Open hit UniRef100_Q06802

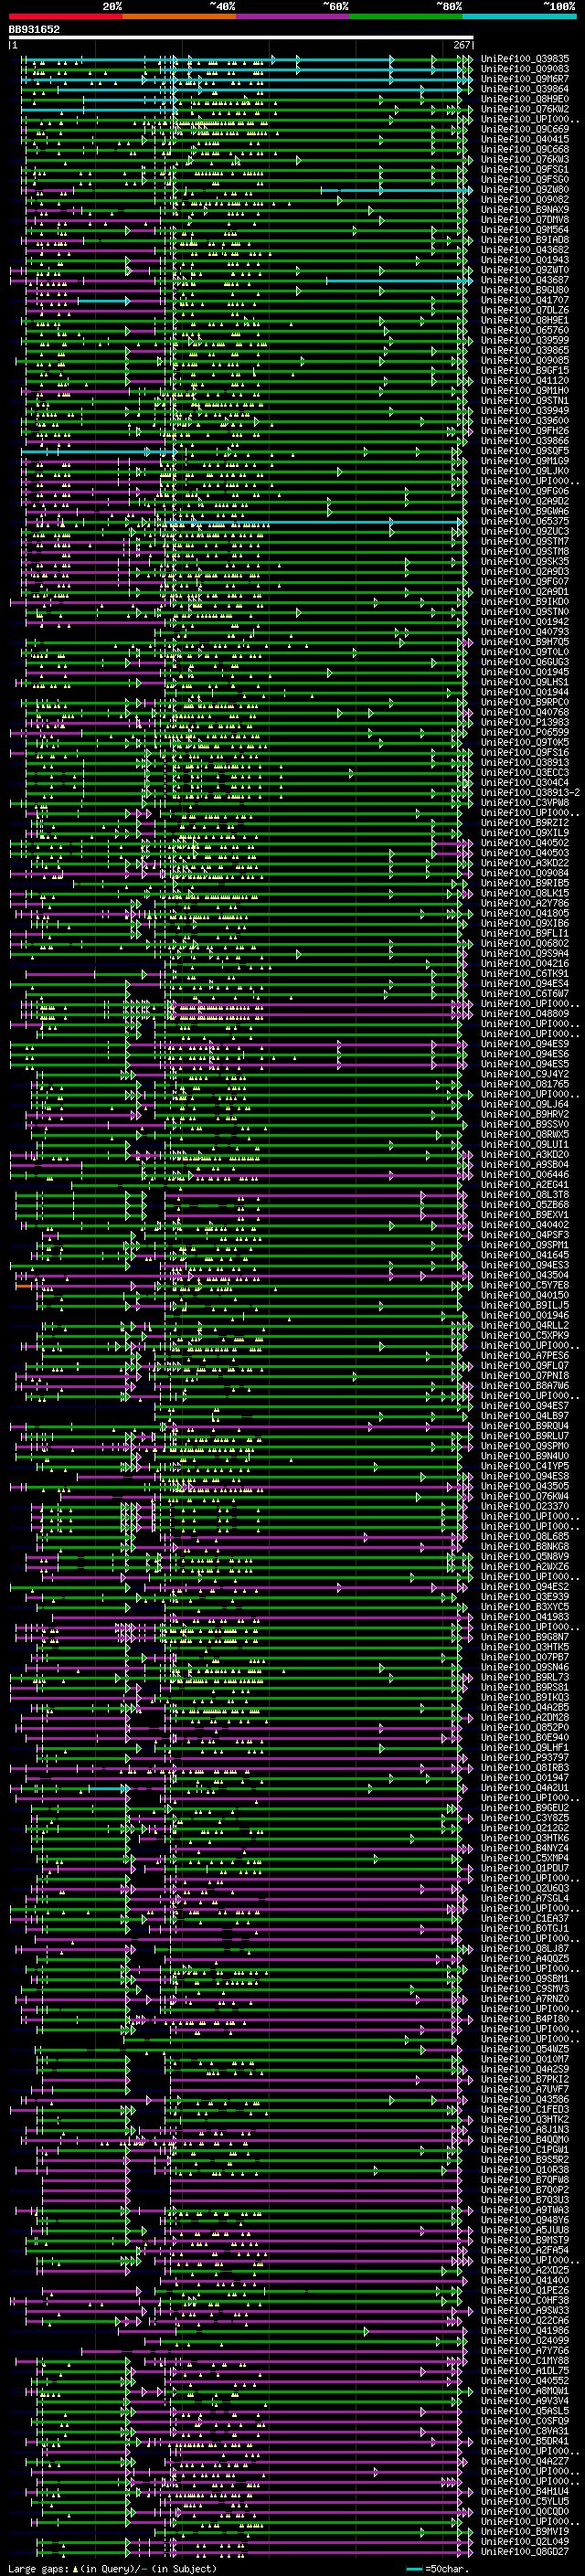pyautogui.click(x=525, y=943)
